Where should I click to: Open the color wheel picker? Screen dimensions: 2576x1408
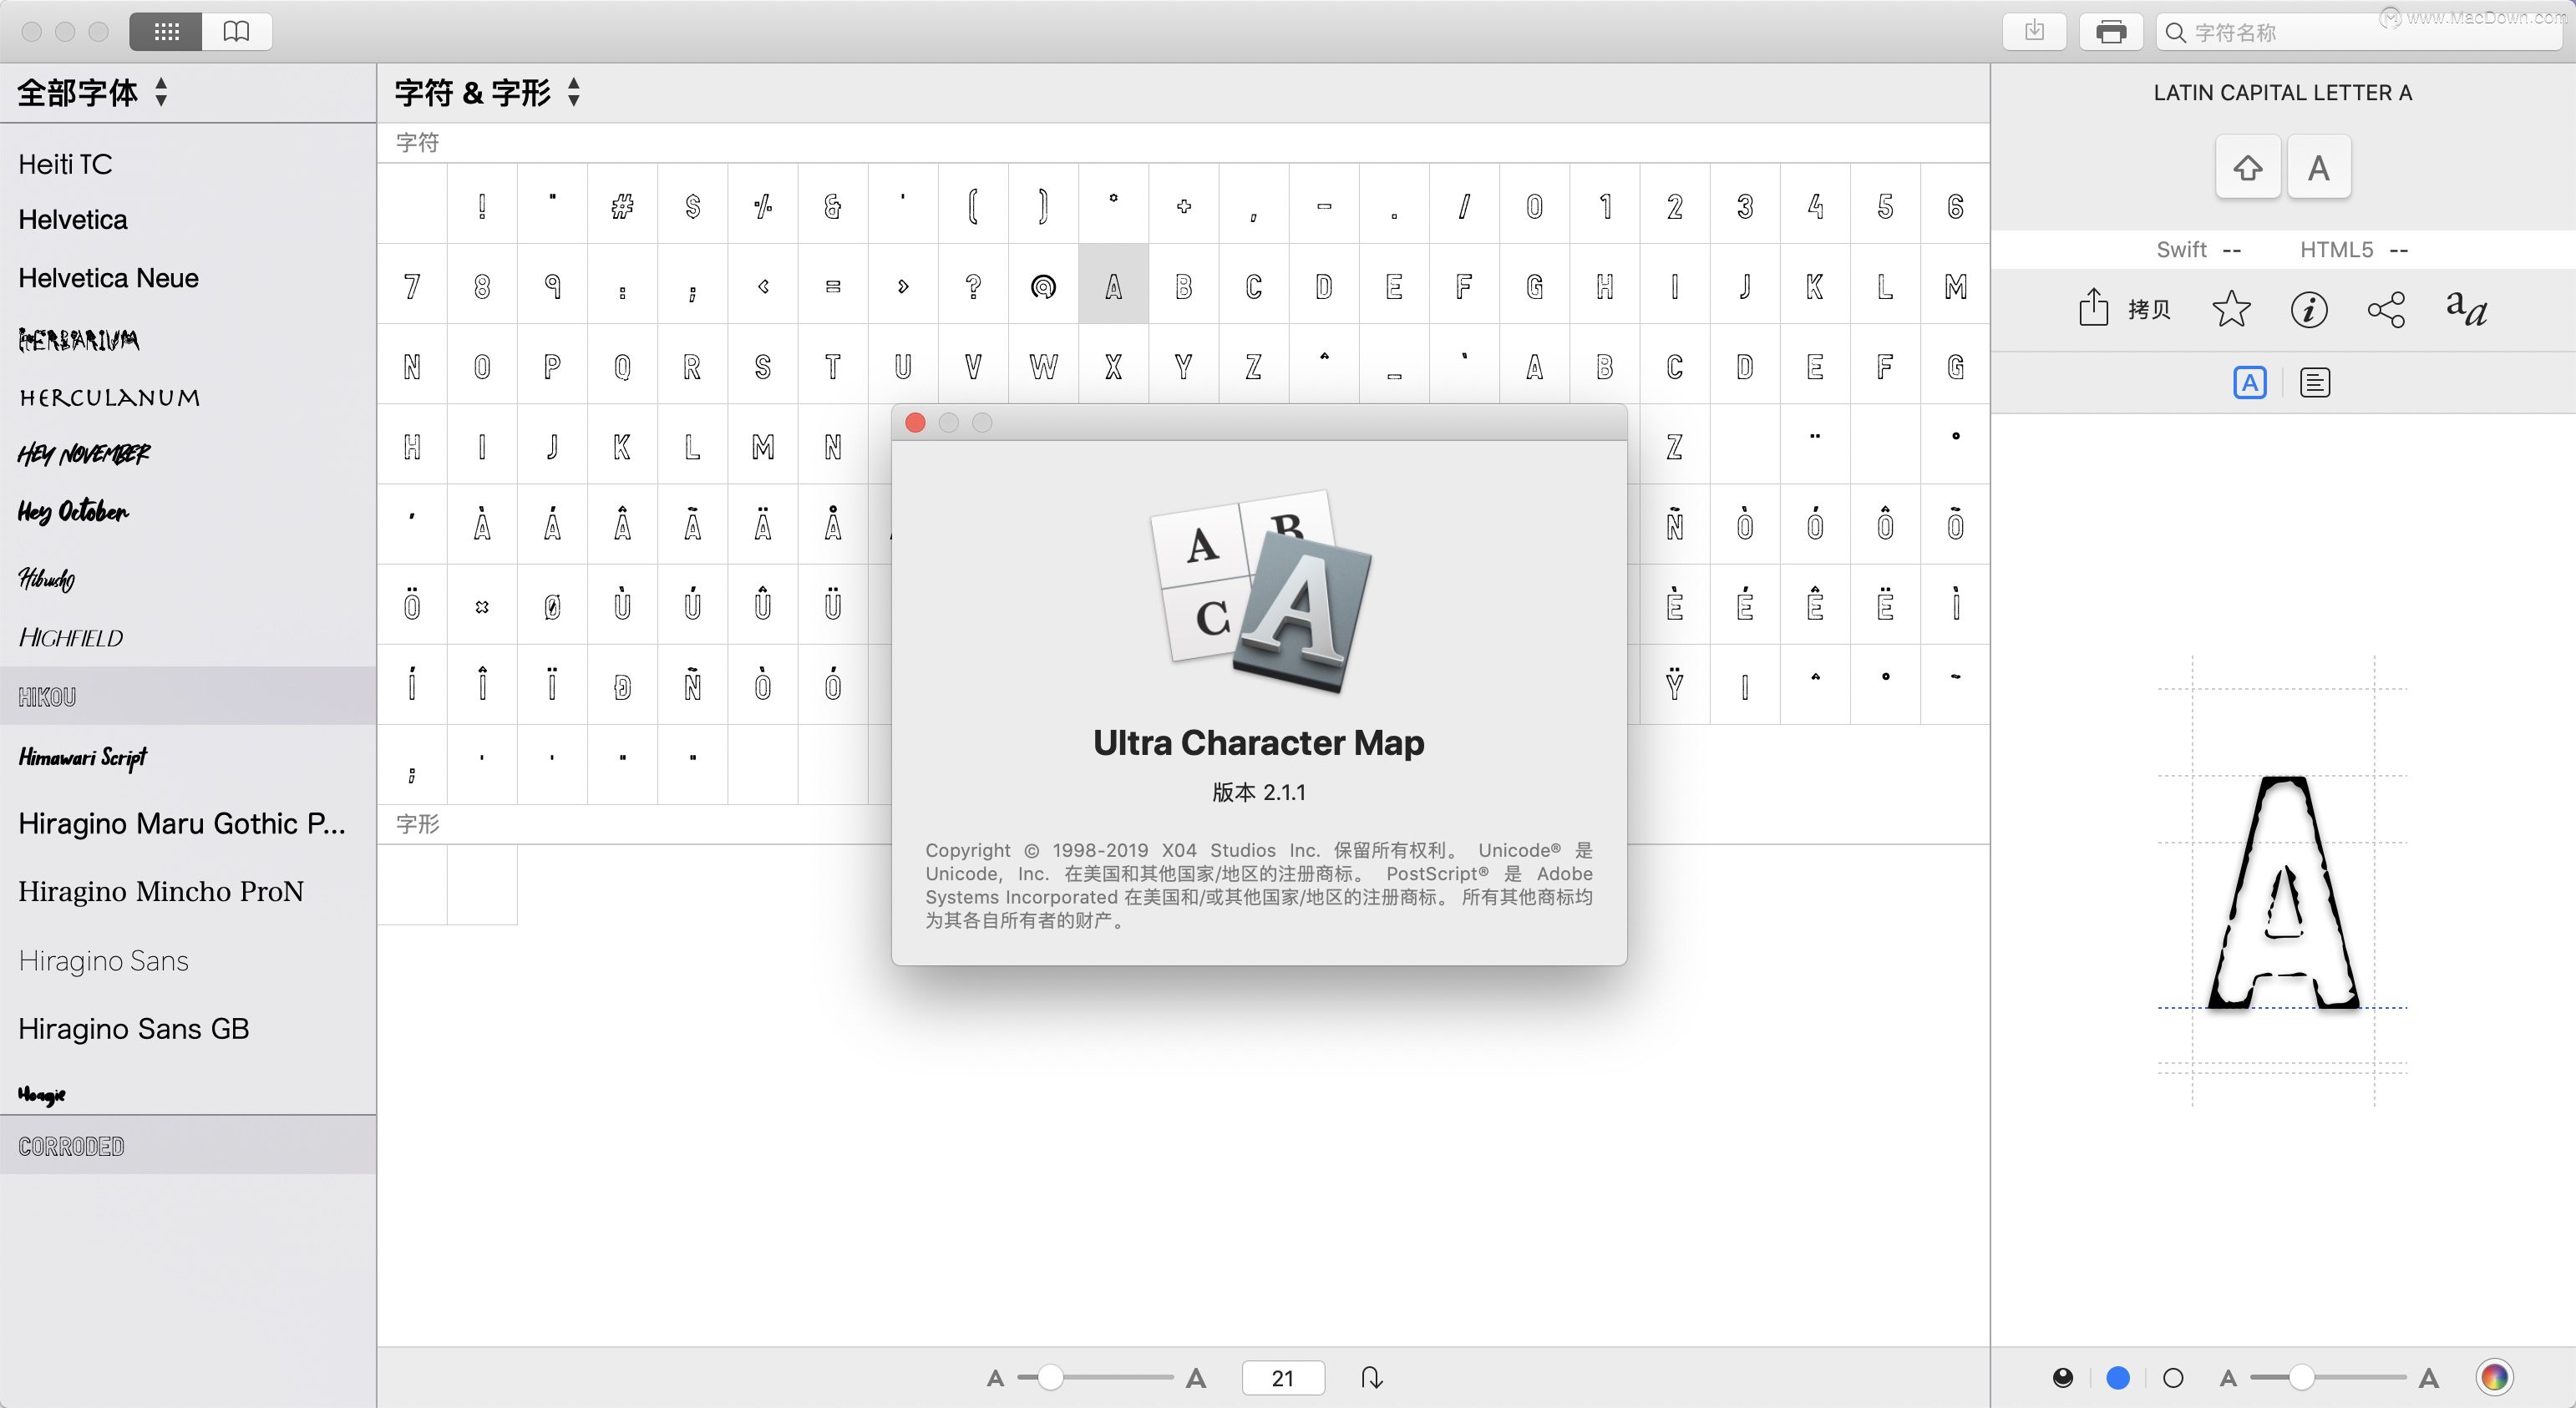(x=2495, y=1378)
